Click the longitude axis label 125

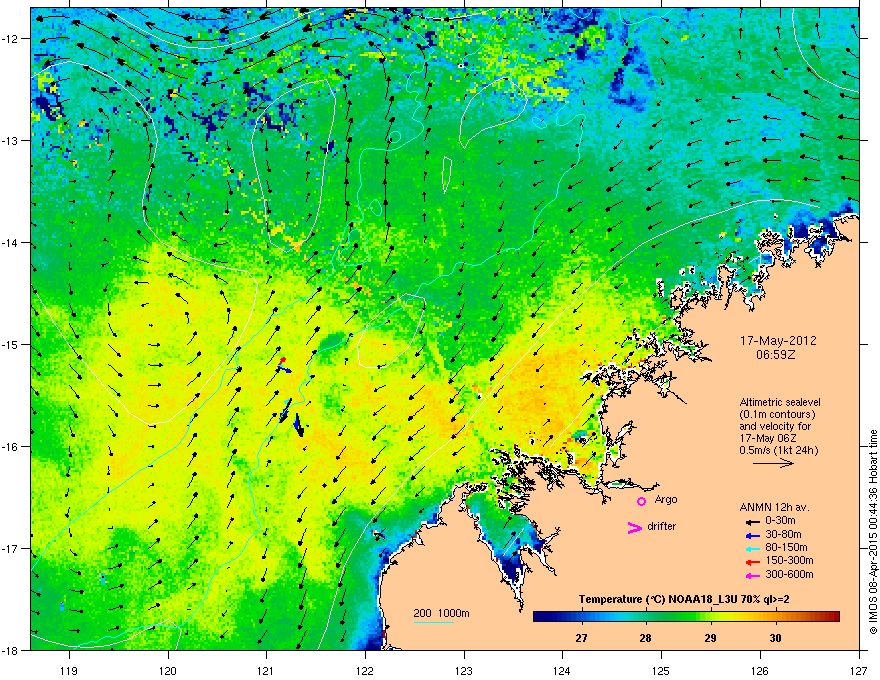pyautogui.click(x=661, y=670)
